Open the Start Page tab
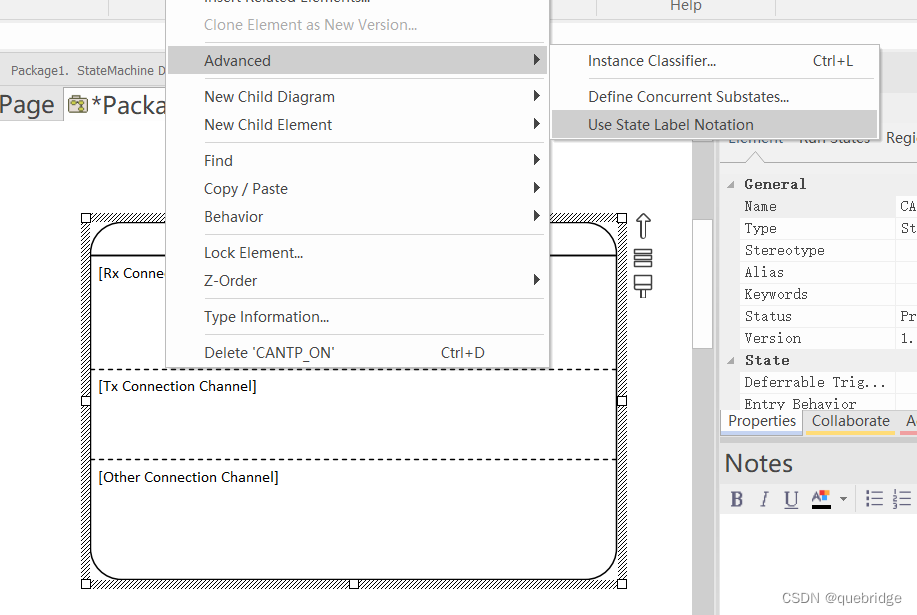 pyautogui.click(x=30, y=105)
